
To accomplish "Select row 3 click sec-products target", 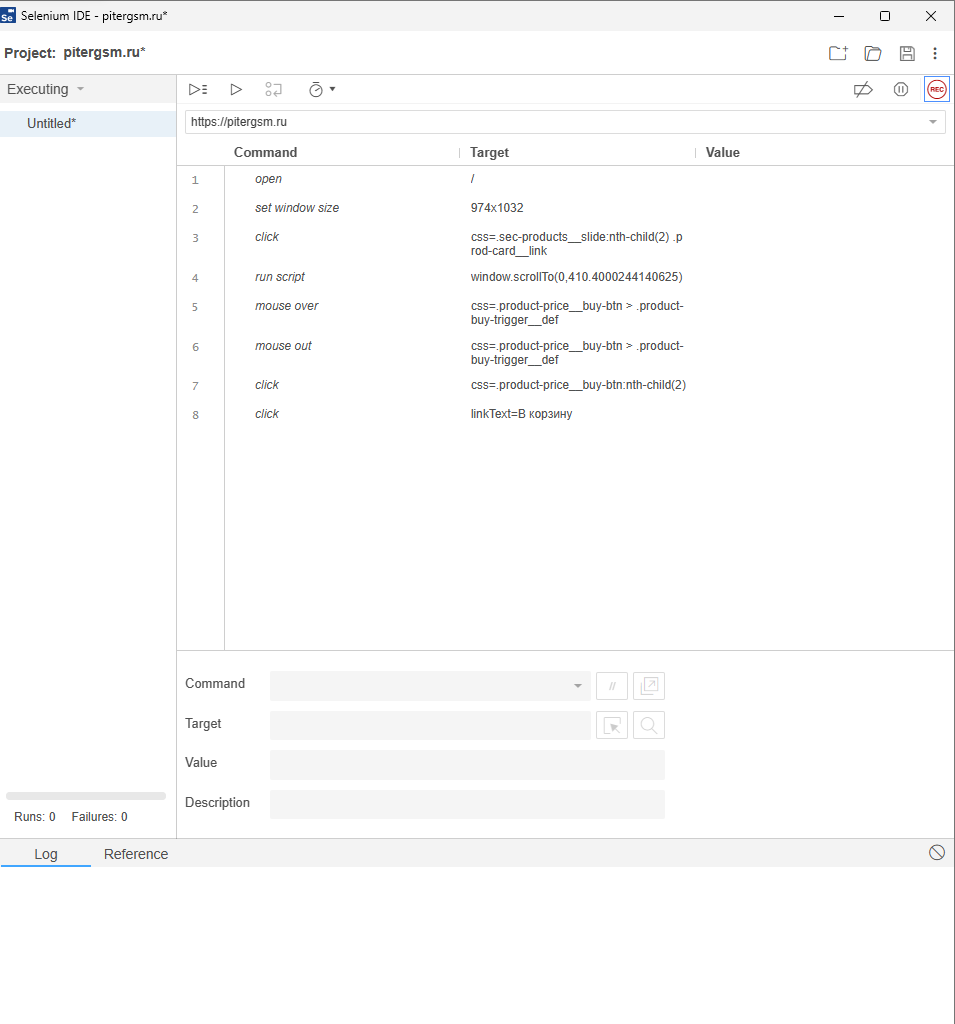I will (577, 244).
